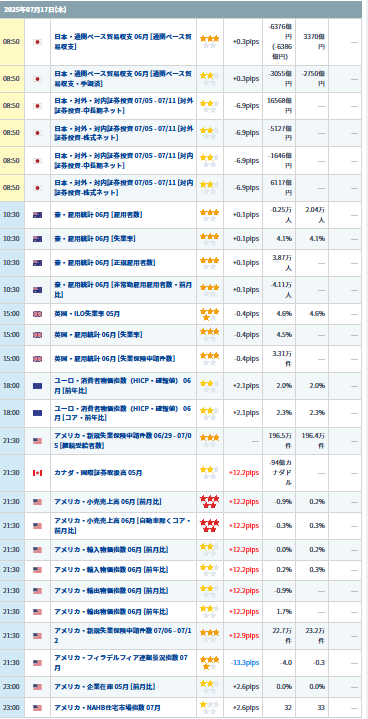Click the Canada flag icon
The image size is (368, 719).
pyautogui.click(x=38, y=473)
